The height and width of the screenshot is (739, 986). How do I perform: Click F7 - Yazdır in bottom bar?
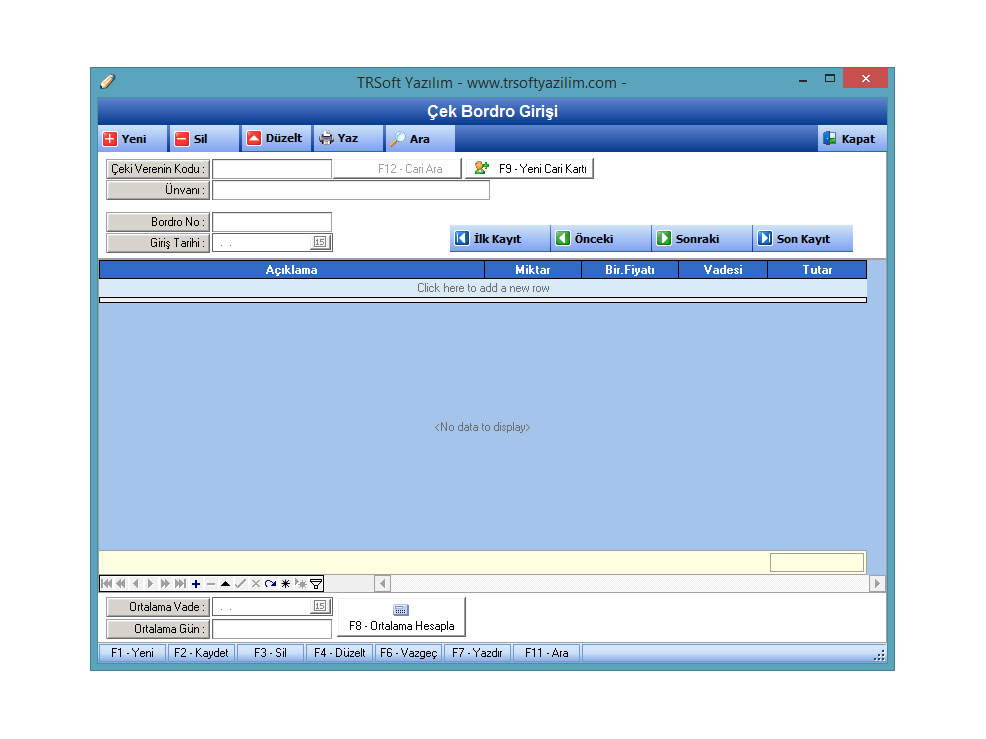point(477,653)
